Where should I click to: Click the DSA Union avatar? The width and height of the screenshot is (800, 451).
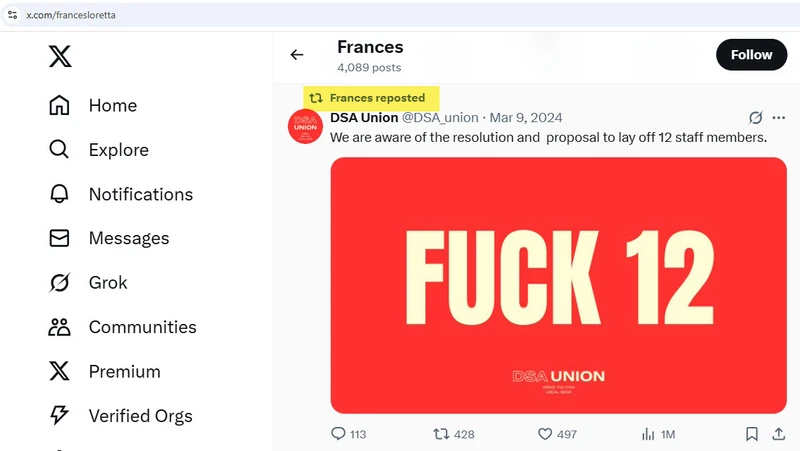(x=305, y=127)
